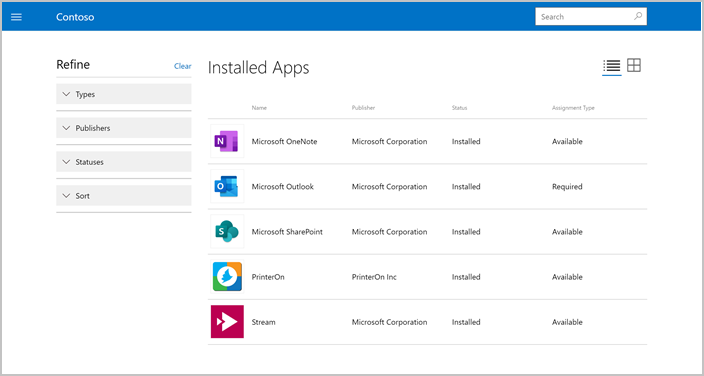Click Installed status for Stream

(466, 322)
